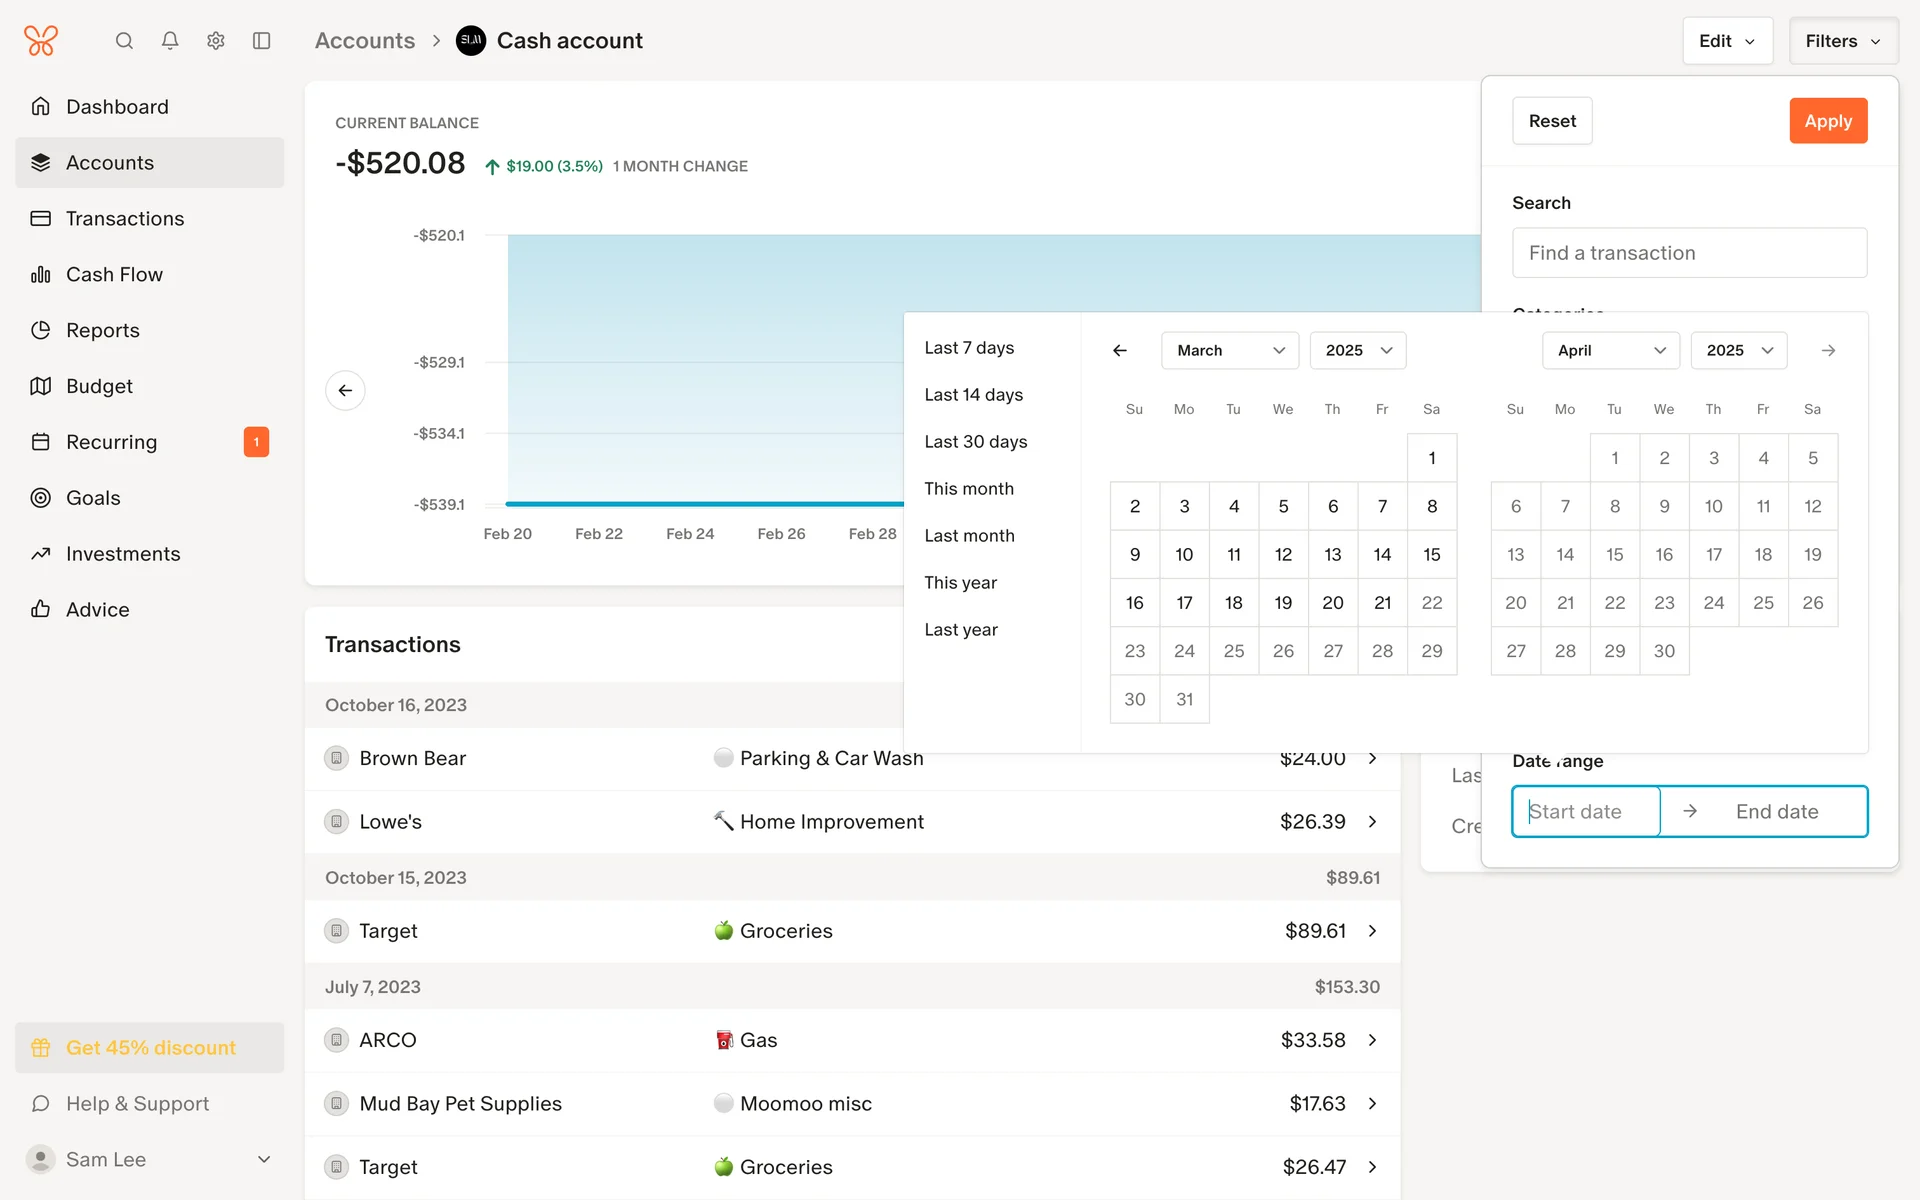Screen dimensions: 1920x1200
Task: Click the butterfly app logo
Action: click(41, 41)
